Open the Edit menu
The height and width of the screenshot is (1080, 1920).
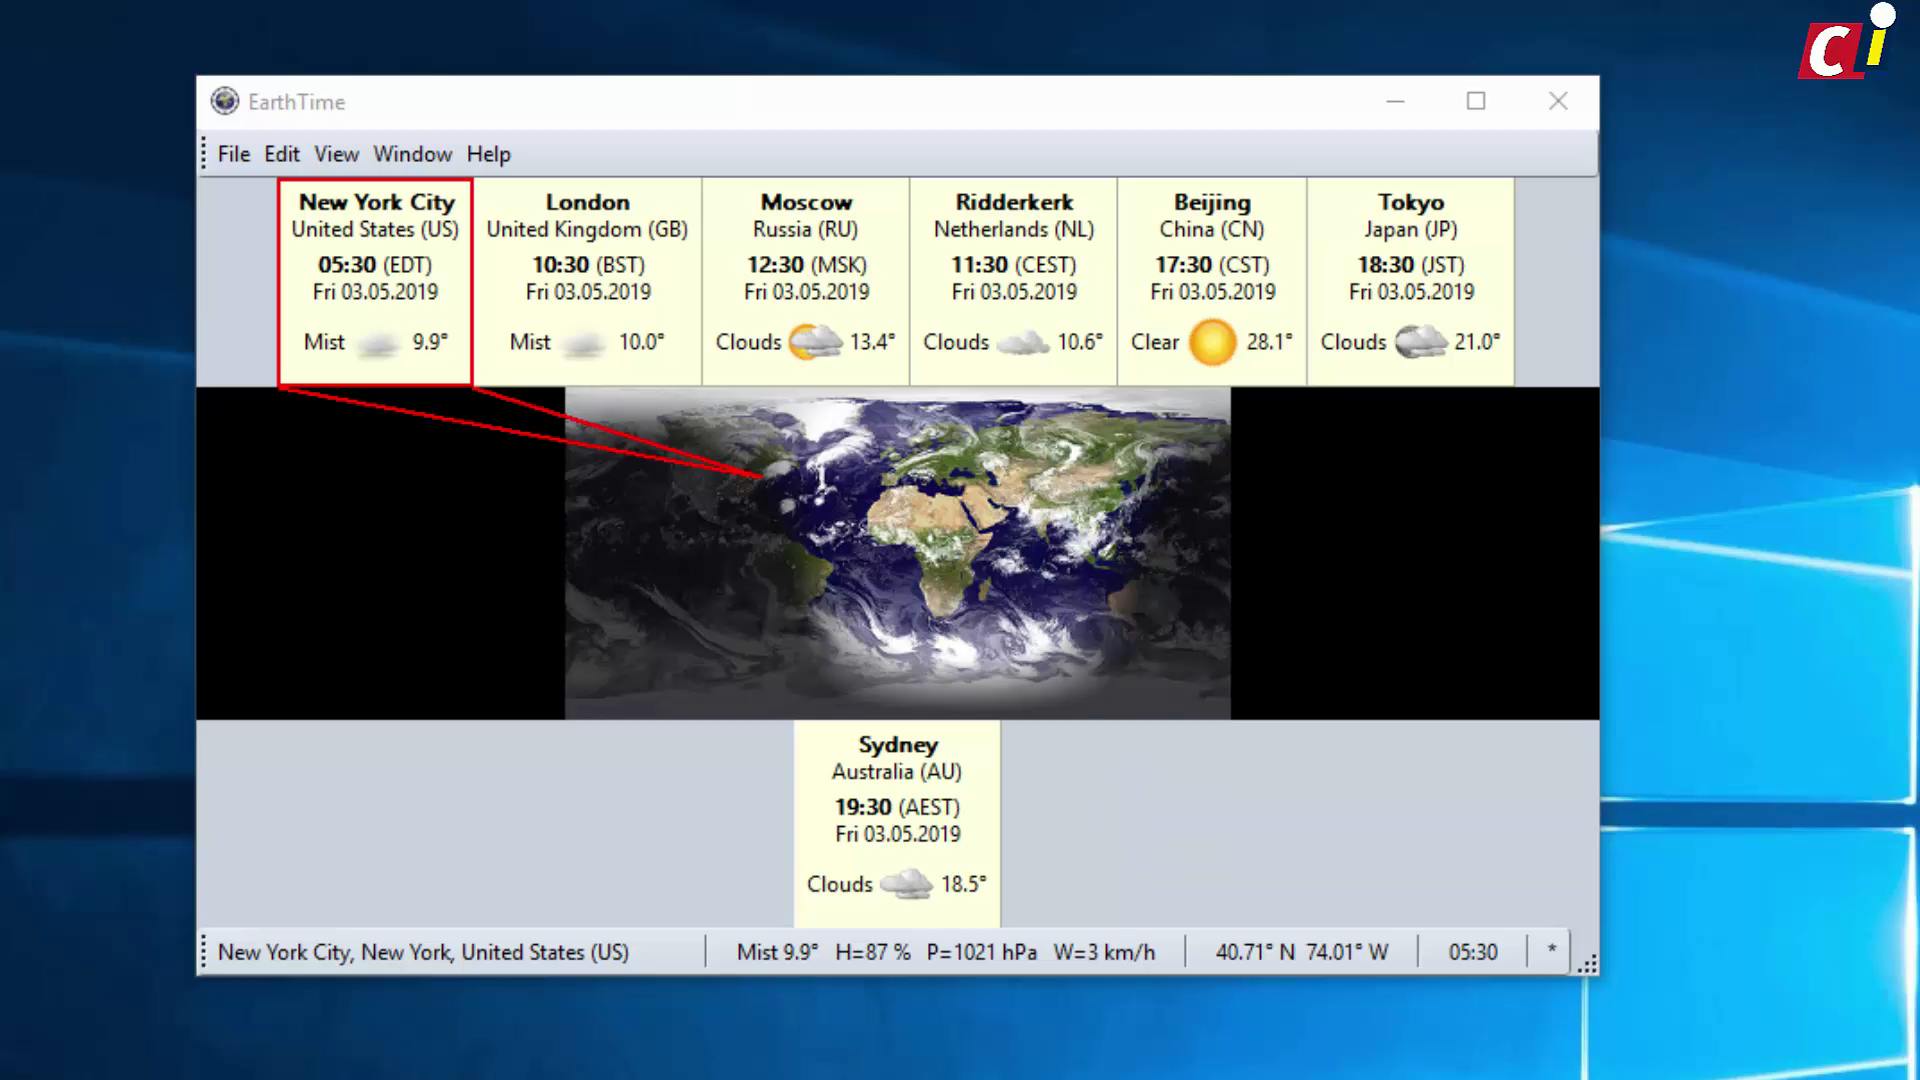pos(282,154)
